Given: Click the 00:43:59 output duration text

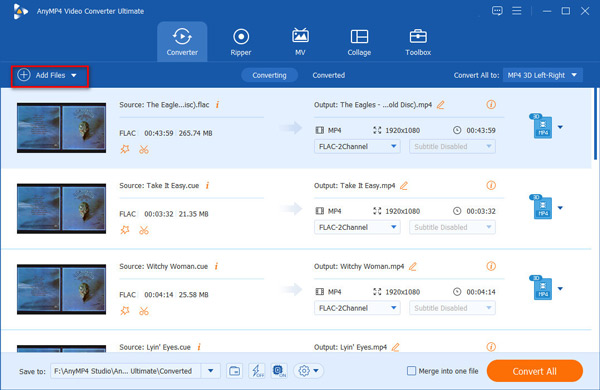Looking at the screenshot, I should pos(481,131).
